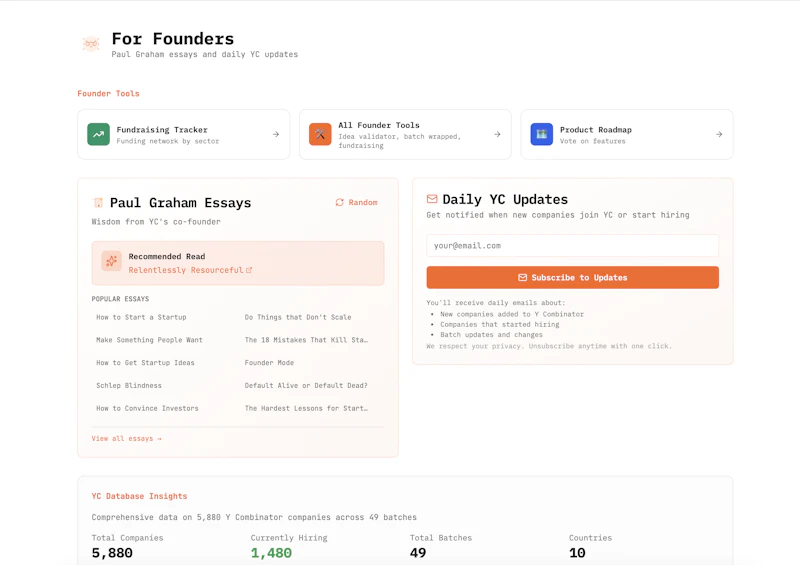Viewport: 800px width, 565px height.
Task: Click the Paul Graham Essays book icon
Action: pyautogui.click(x=98, y=203)
